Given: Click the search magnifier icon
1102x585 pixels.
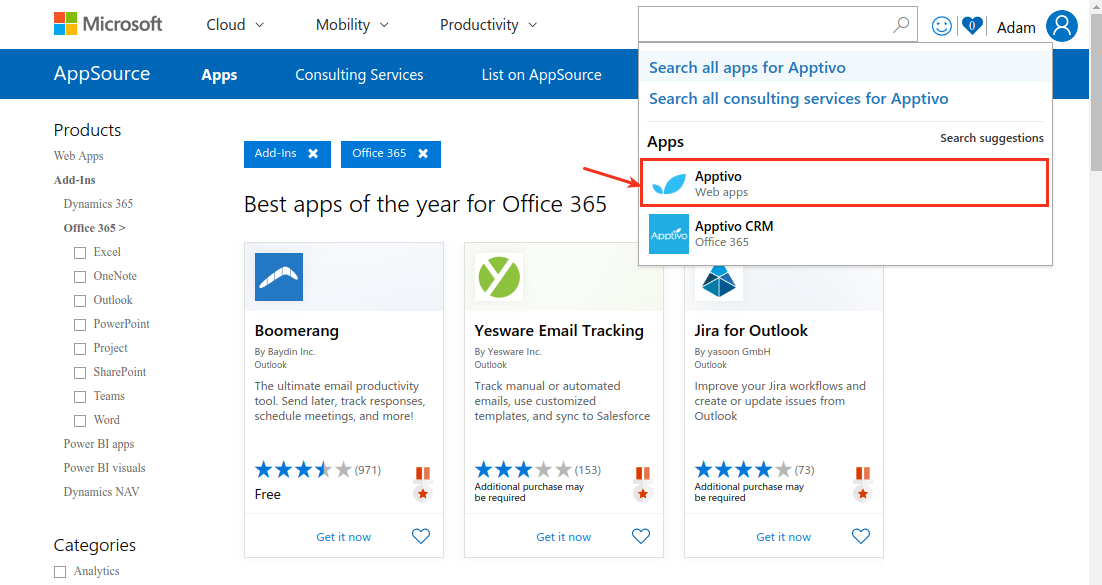Looking at the screenshot, I should pyautogui.click(x=900, y=25).
